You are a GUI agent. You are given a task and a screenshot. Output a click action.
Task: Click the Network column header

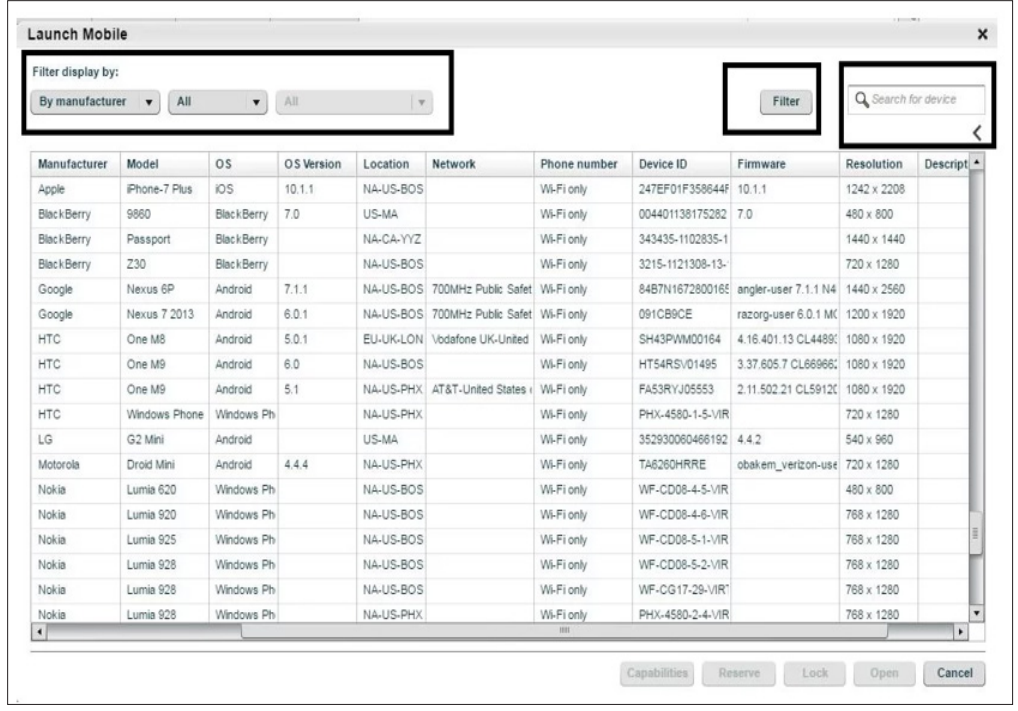coord(480,164)
